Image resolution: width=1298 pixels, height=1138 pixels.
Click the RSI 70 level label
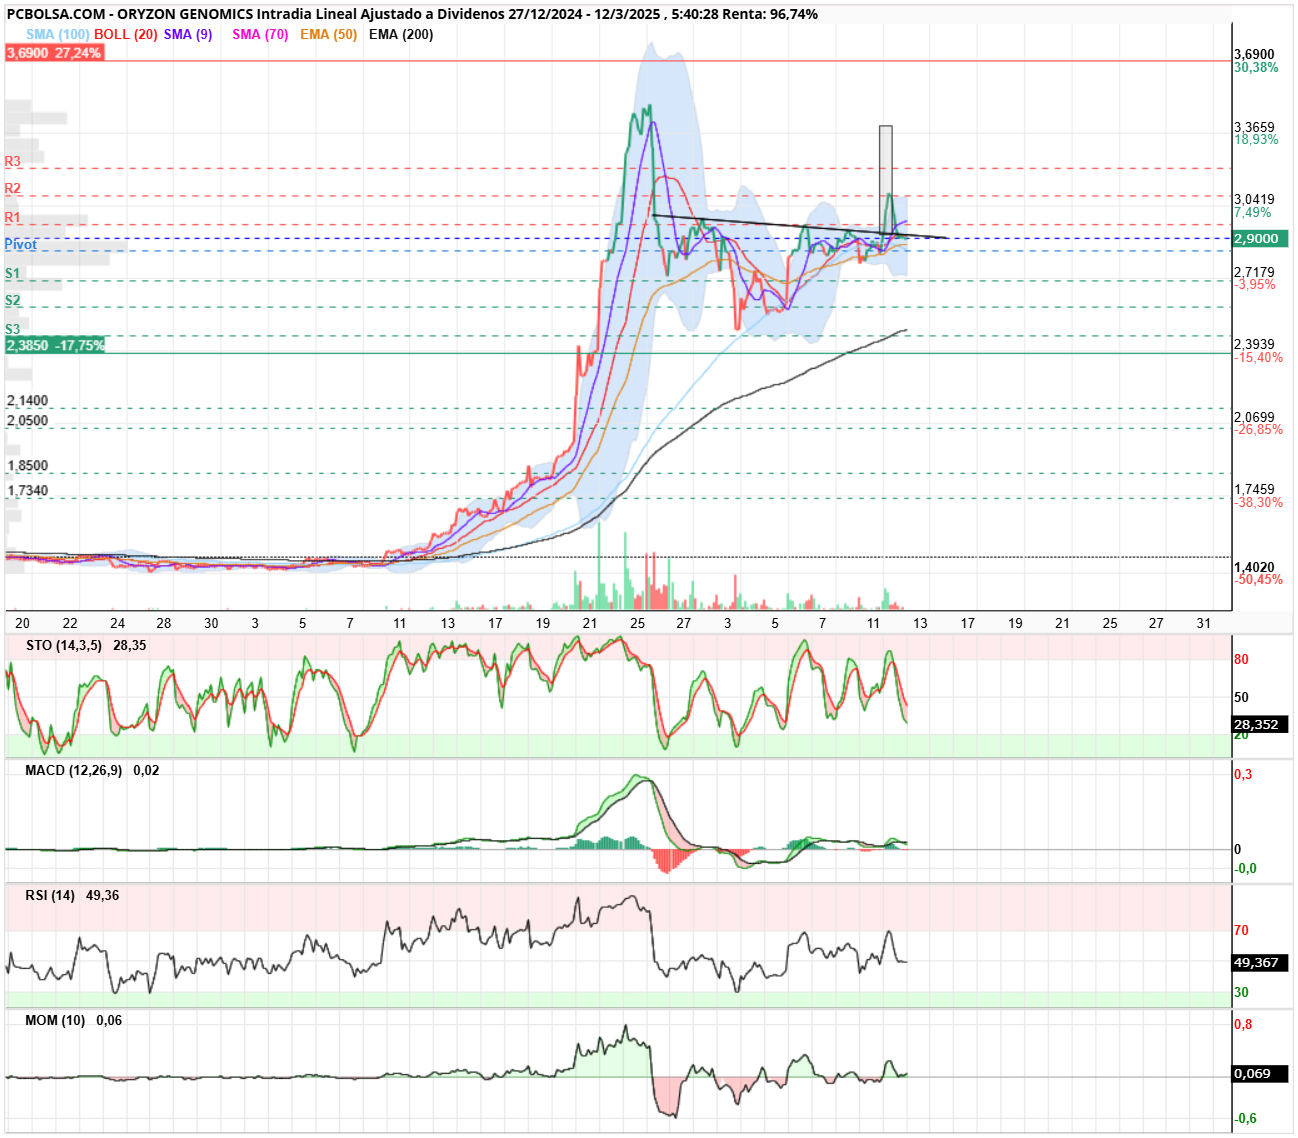click(1241, 930)
